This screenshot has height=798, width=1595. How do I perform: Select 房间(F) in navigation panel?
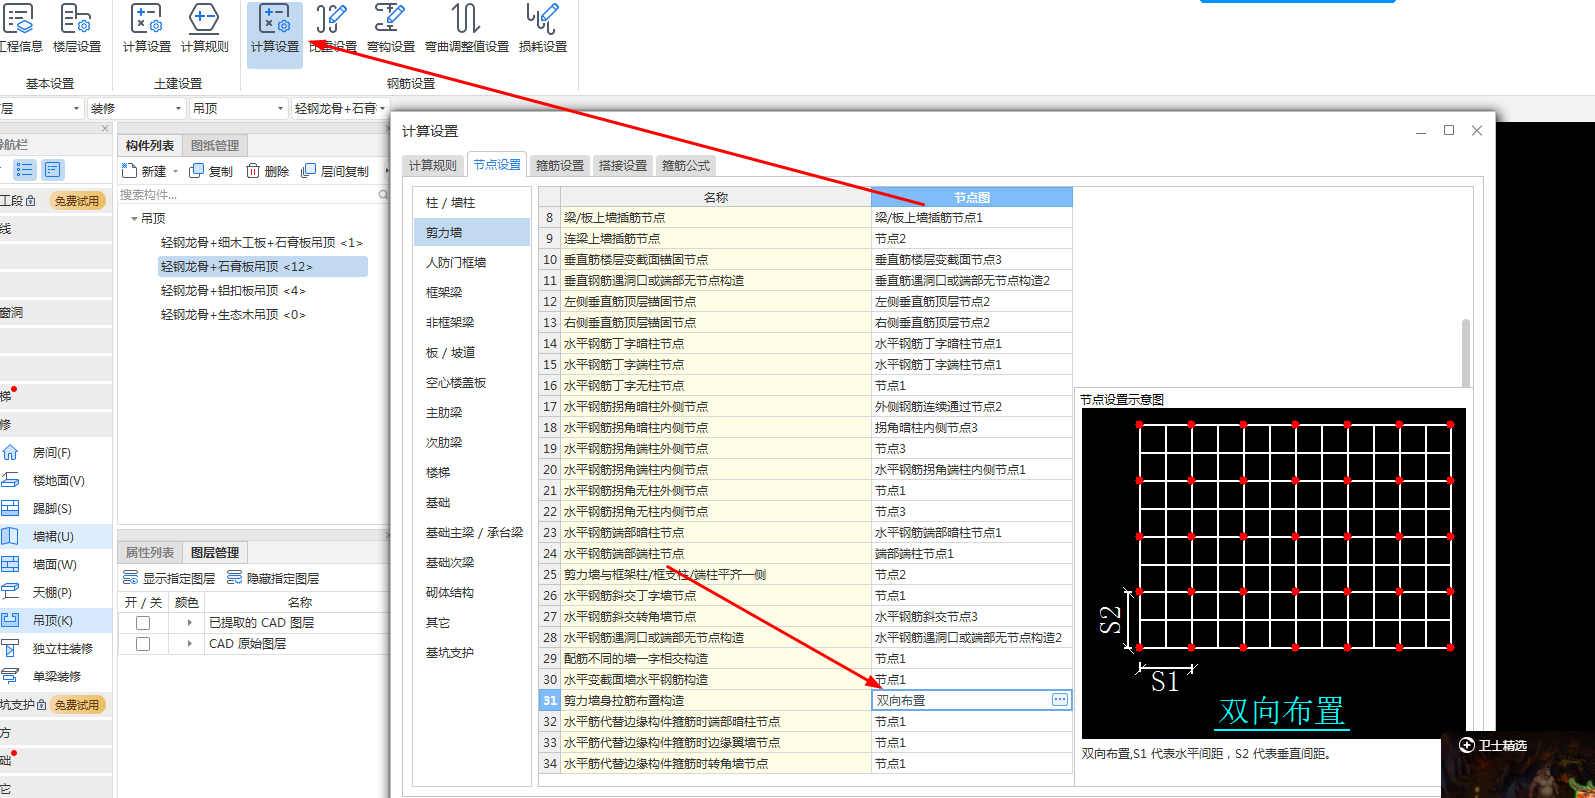(50, 453)
